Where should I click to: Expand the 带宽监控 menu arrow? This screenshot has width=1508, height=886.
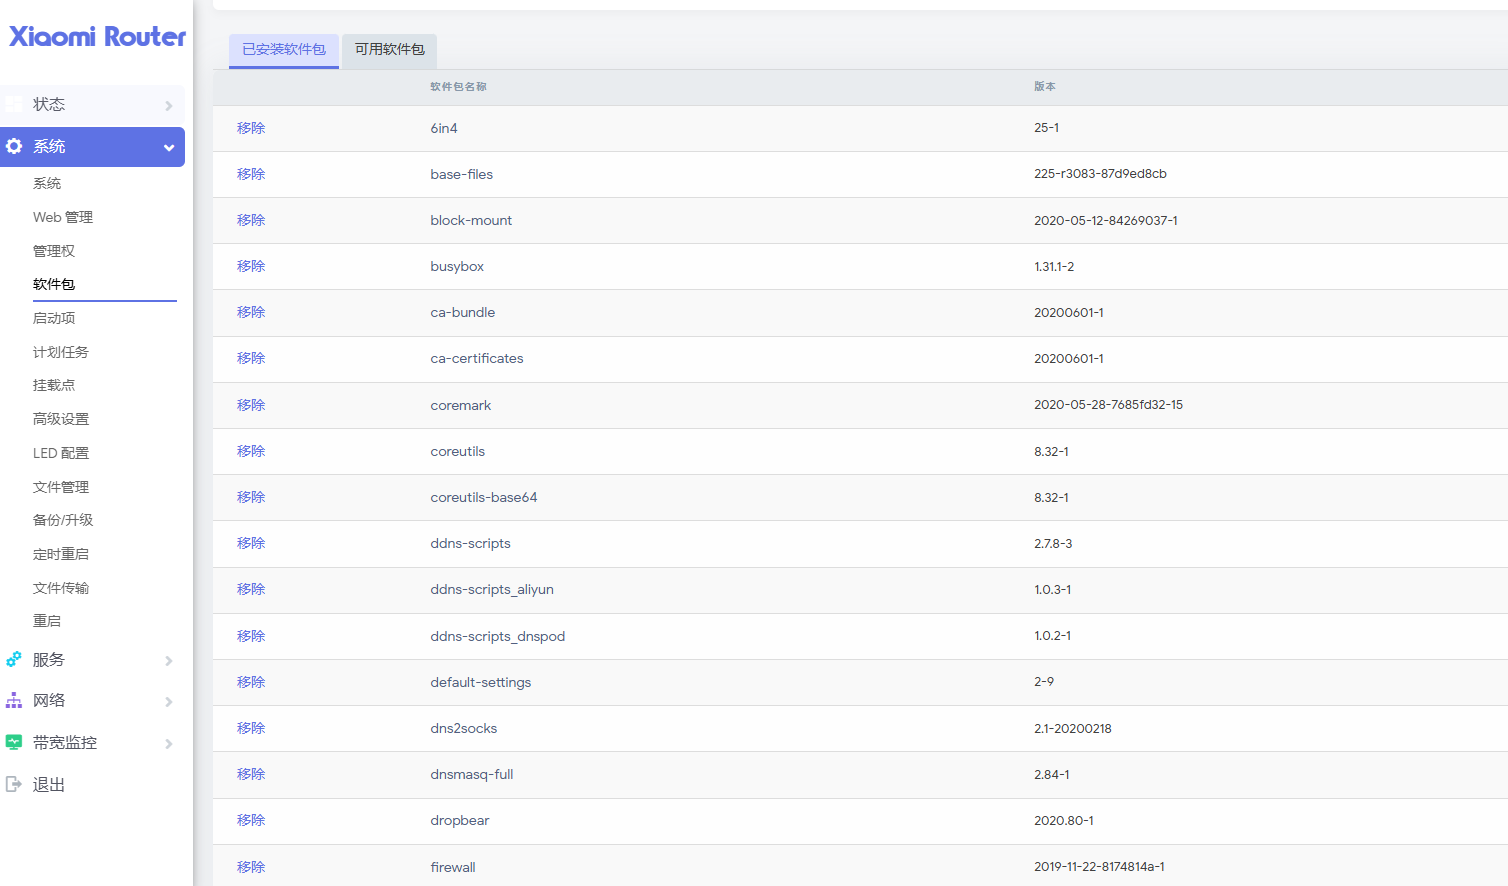pos(168,744)
